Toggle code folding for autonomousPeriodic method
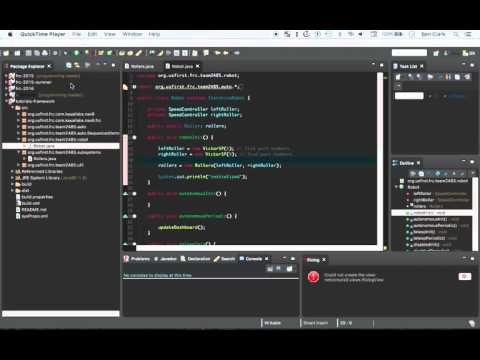The image size is (480, 360). pyautogui.click(x=134, y=216)
